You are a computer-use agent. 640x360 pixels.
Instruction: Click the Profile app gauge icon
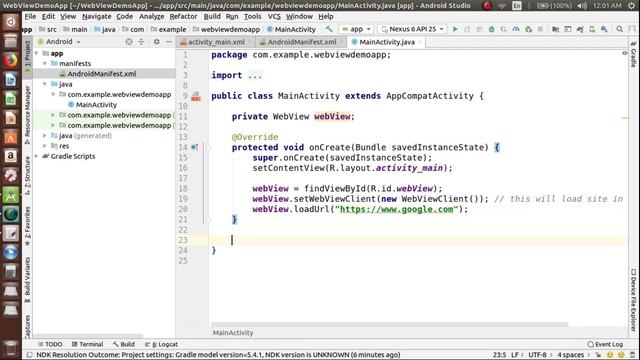click(516, 29)
